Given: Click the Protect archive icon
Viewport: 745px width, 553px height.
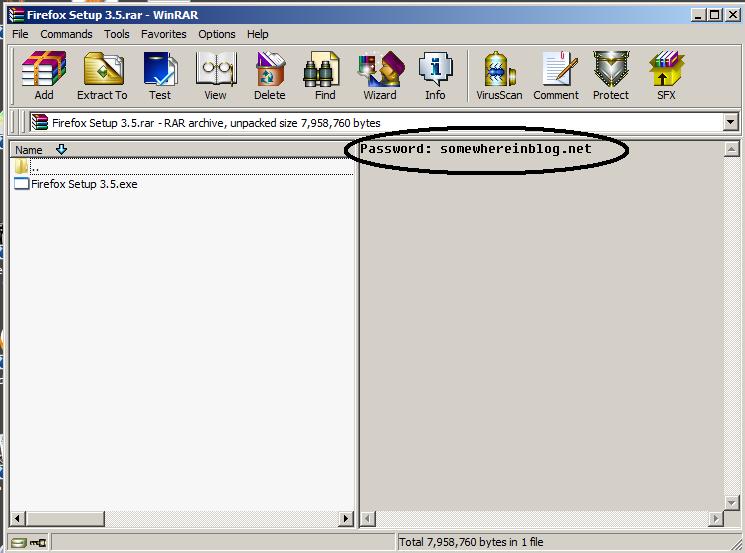Looking at the screenshot, I should (x=611, y=75).
